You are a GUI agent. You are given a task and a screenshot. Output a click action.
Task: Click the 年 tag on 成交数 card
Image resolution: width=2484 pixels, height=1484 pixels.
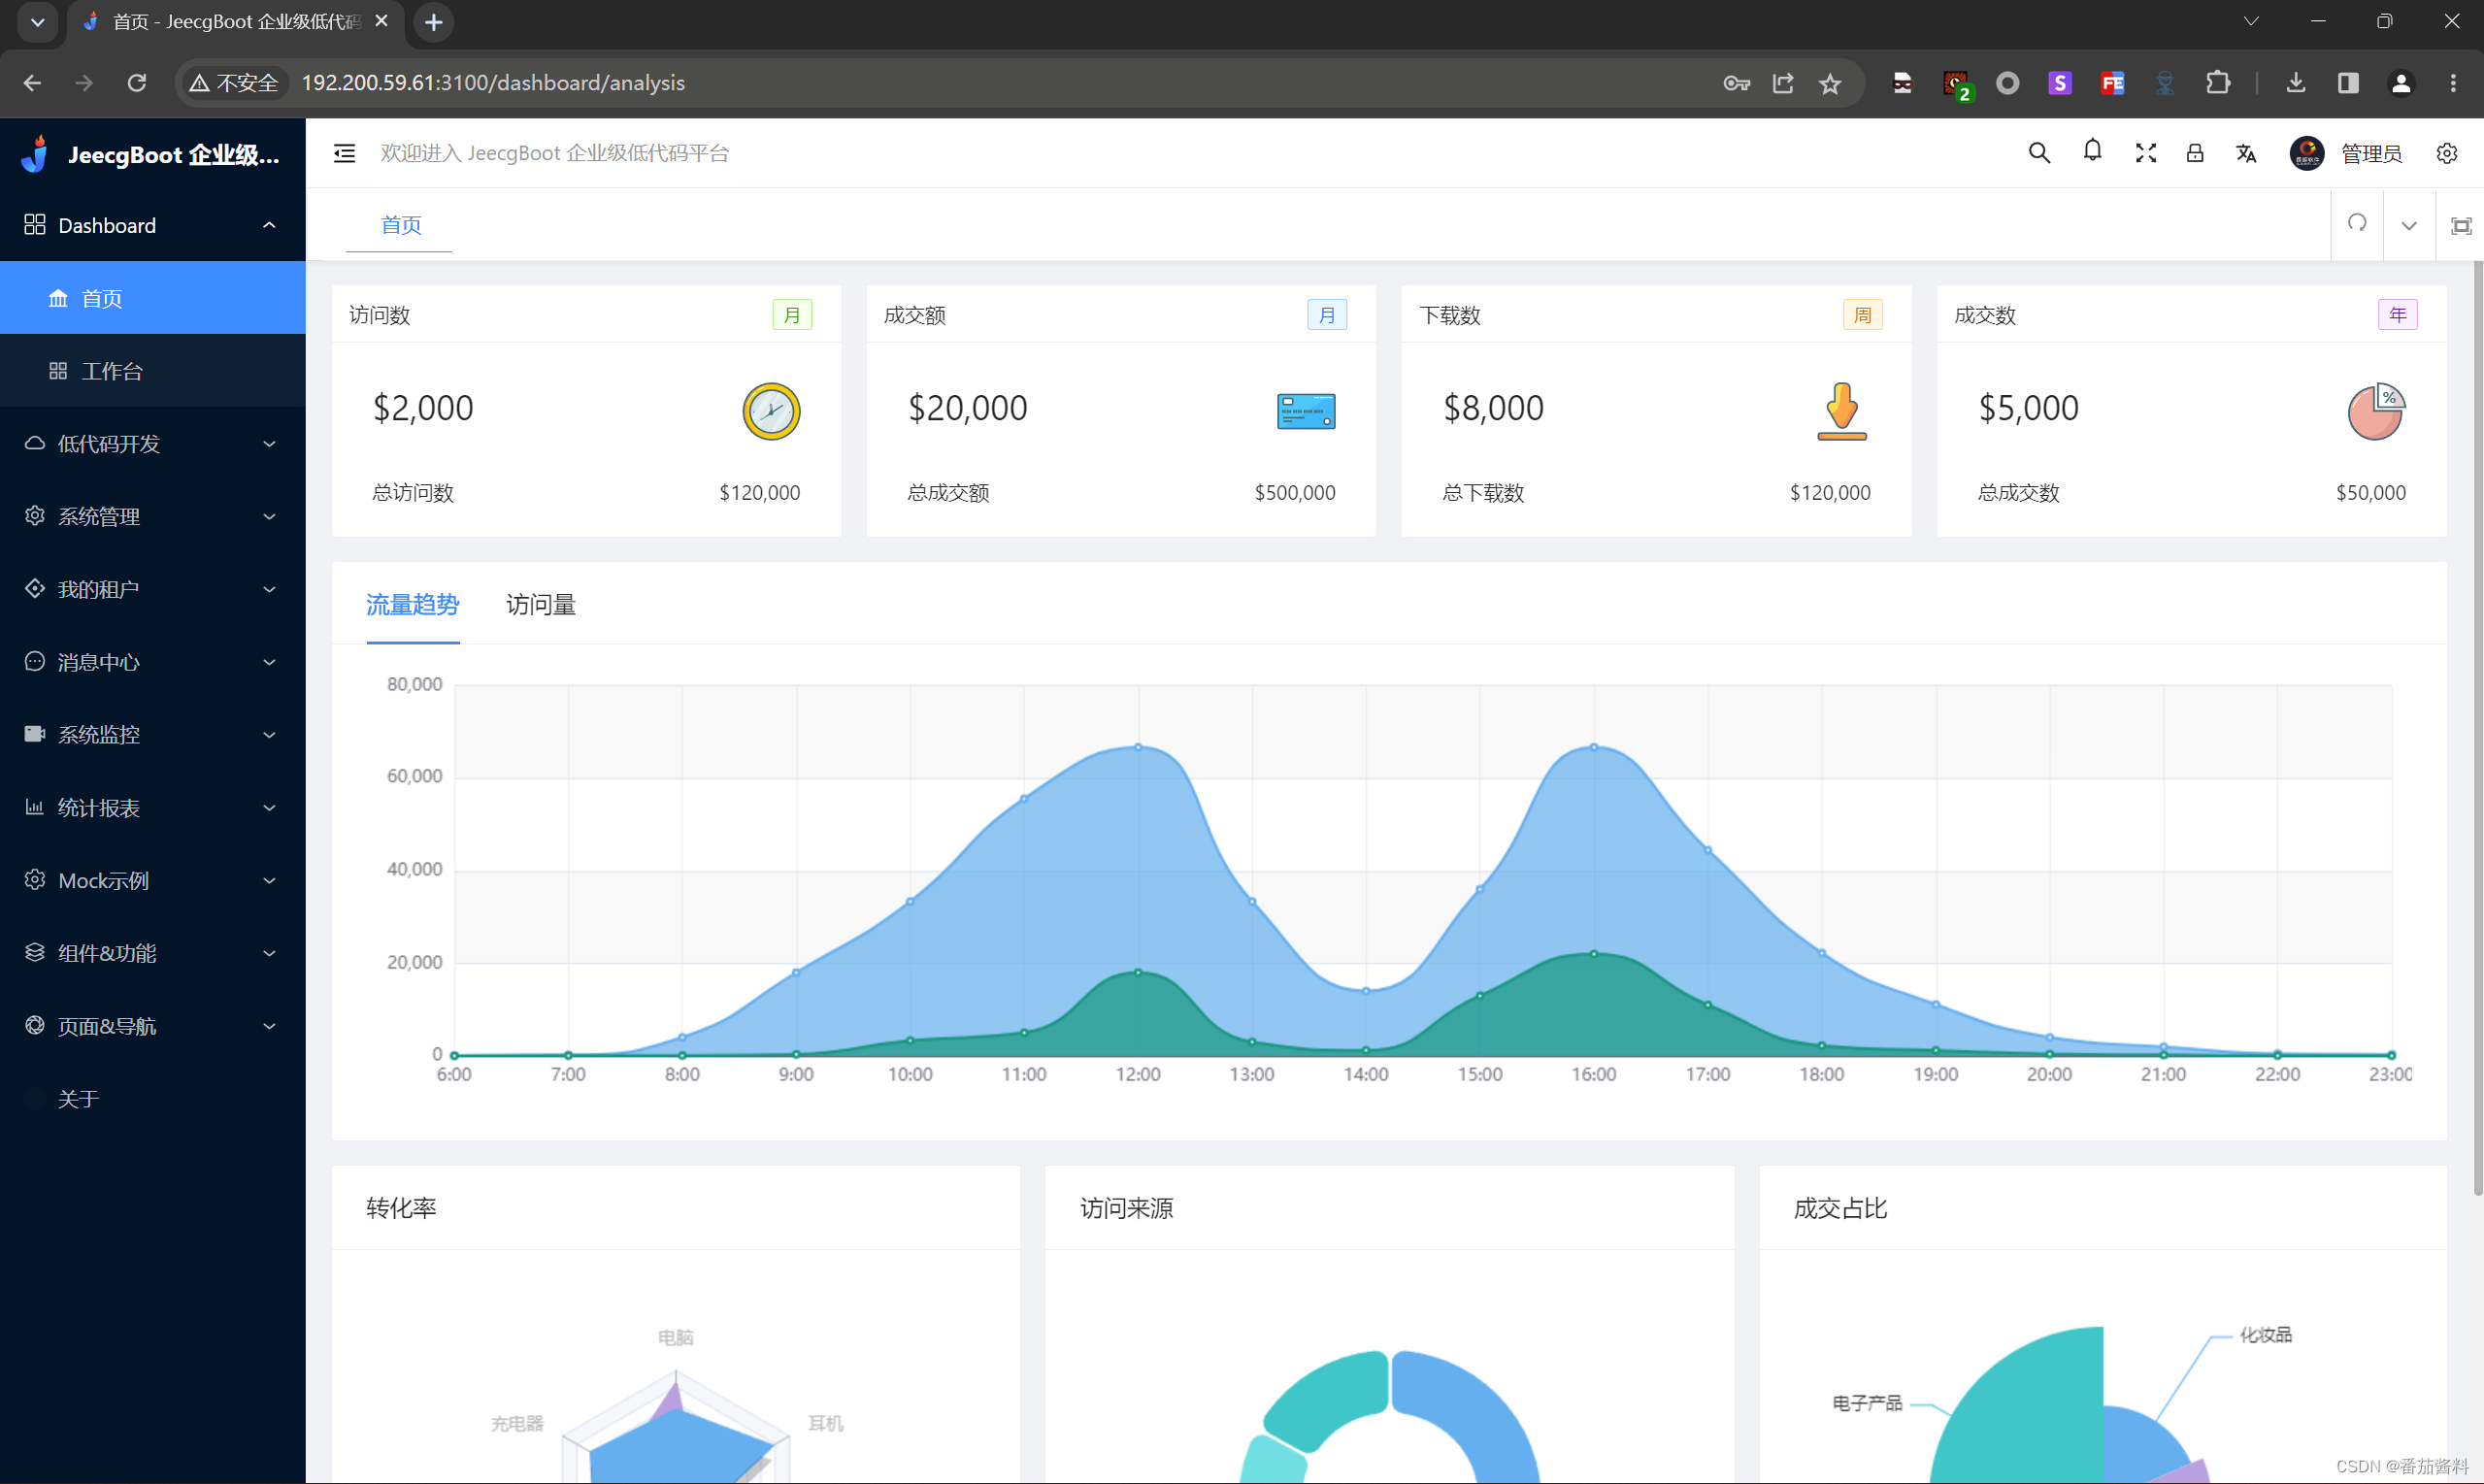(2398, 315)
